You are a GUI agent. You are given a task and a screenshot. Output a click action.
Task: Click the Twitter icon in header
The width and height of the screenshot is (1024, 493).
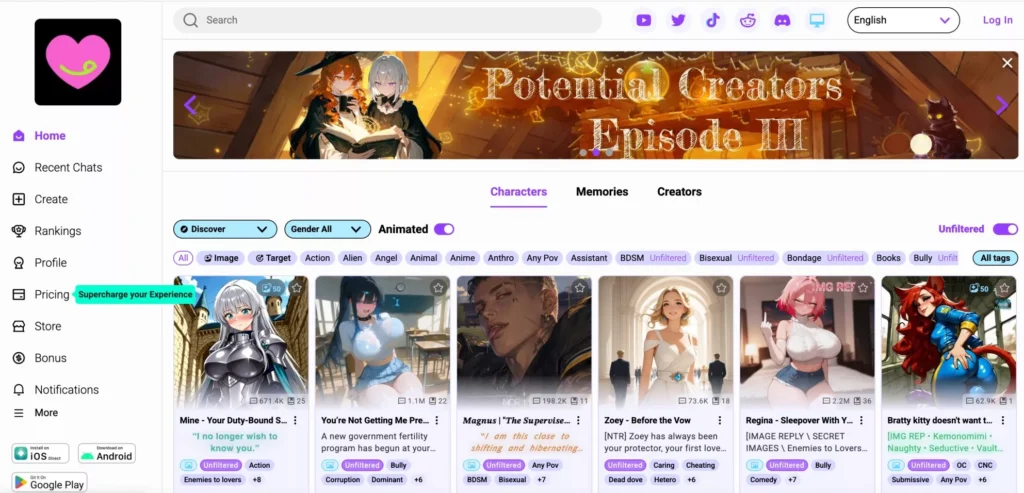(679, 20)
